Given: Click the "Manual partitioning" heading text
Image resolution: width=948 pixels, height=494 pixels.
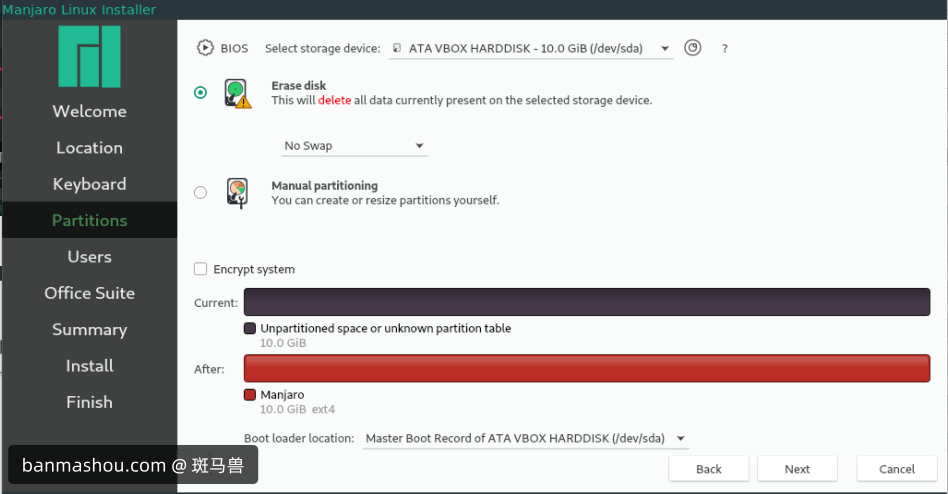Looking at the screenshot, I should (x=325, y=186).
